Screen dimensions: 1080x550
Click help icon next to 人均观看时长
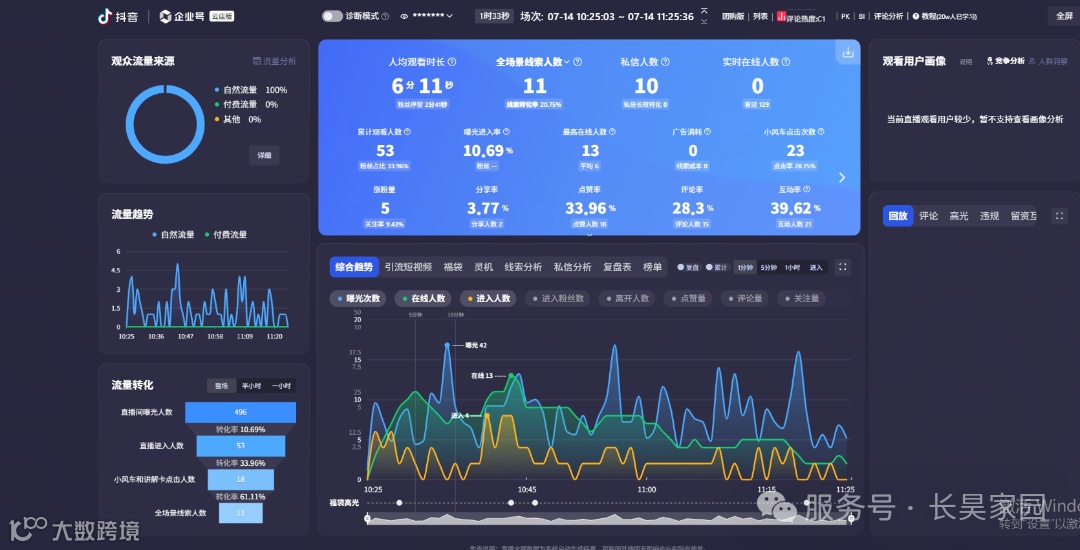[x=452, y=62]
